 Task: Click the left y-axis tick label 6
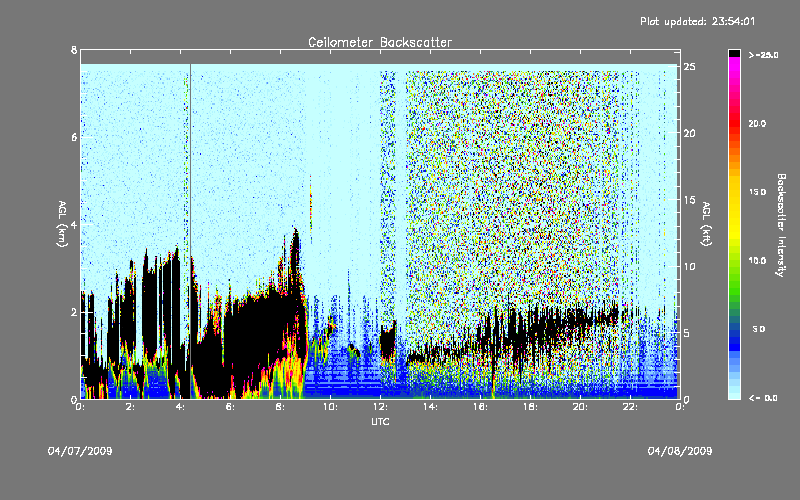click(x=74, y=137)
